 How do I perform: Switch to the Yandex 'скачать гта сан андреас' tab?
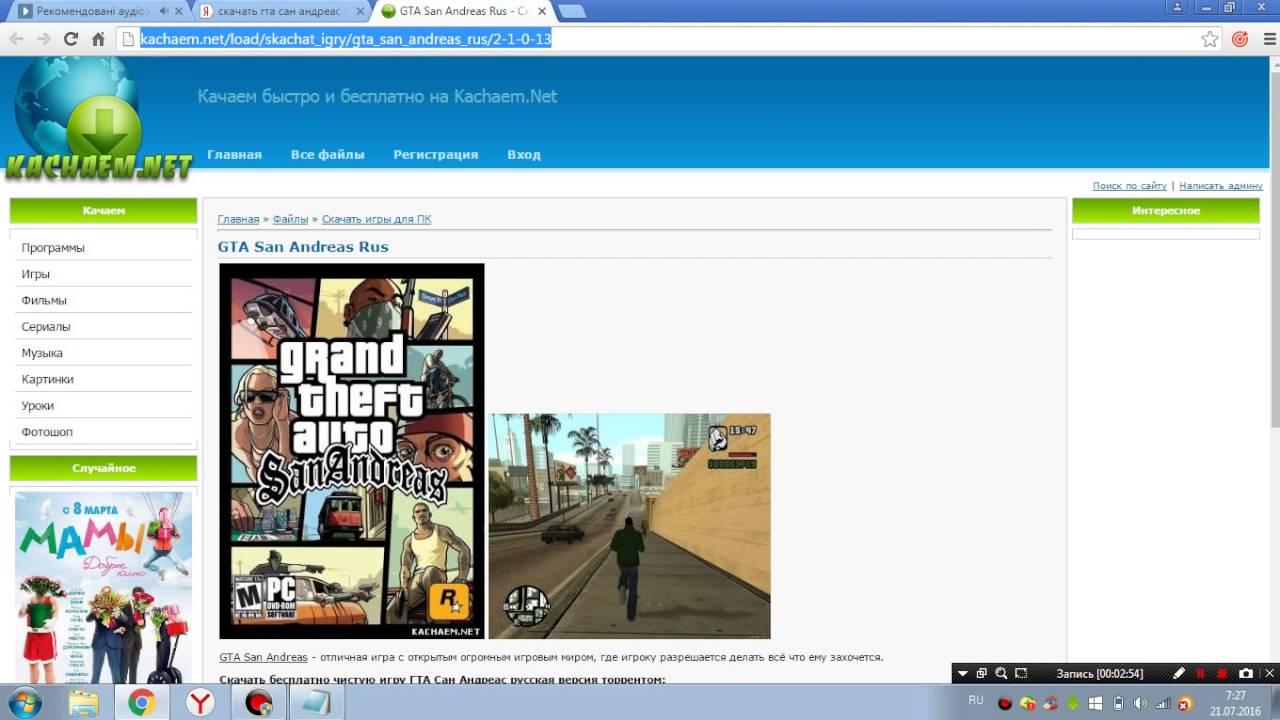[282, 11]
